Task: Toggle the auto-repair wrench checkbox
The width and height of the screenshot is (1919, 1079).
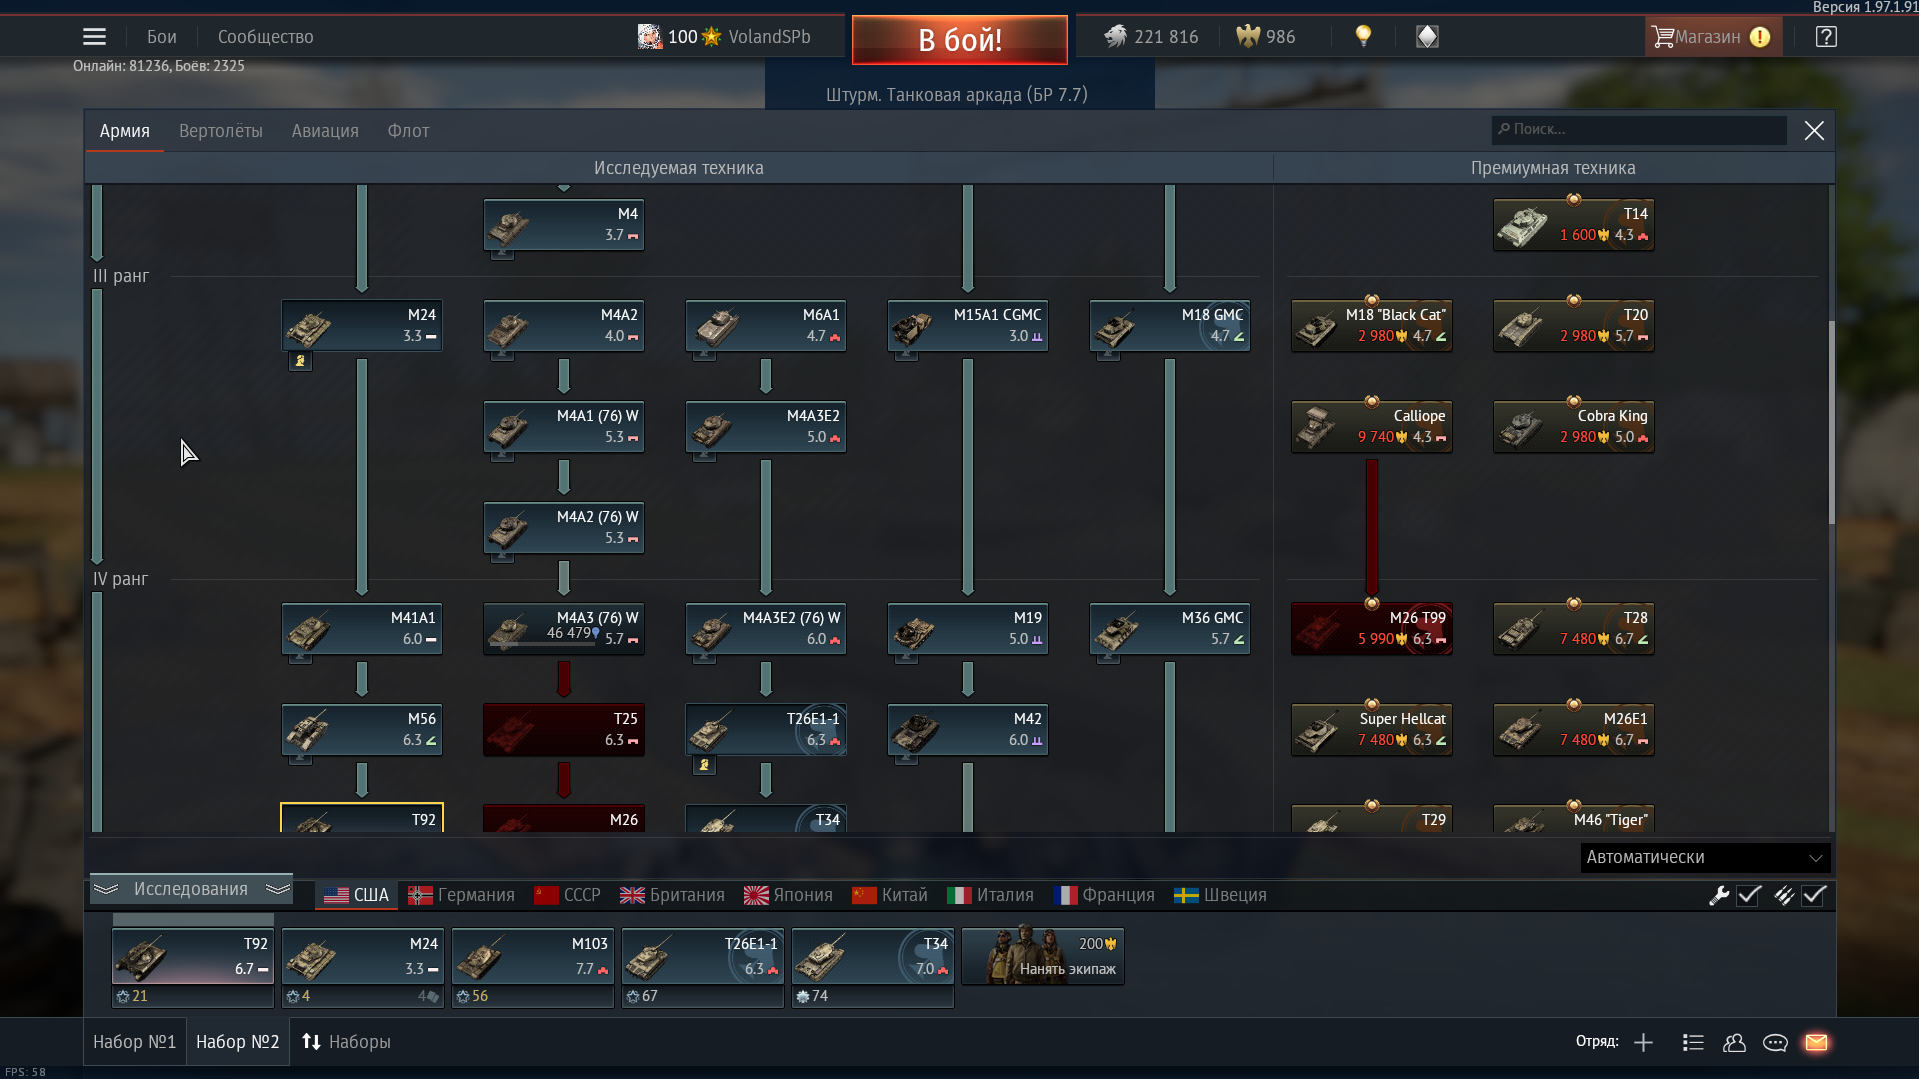Action: pos(1749,896)
